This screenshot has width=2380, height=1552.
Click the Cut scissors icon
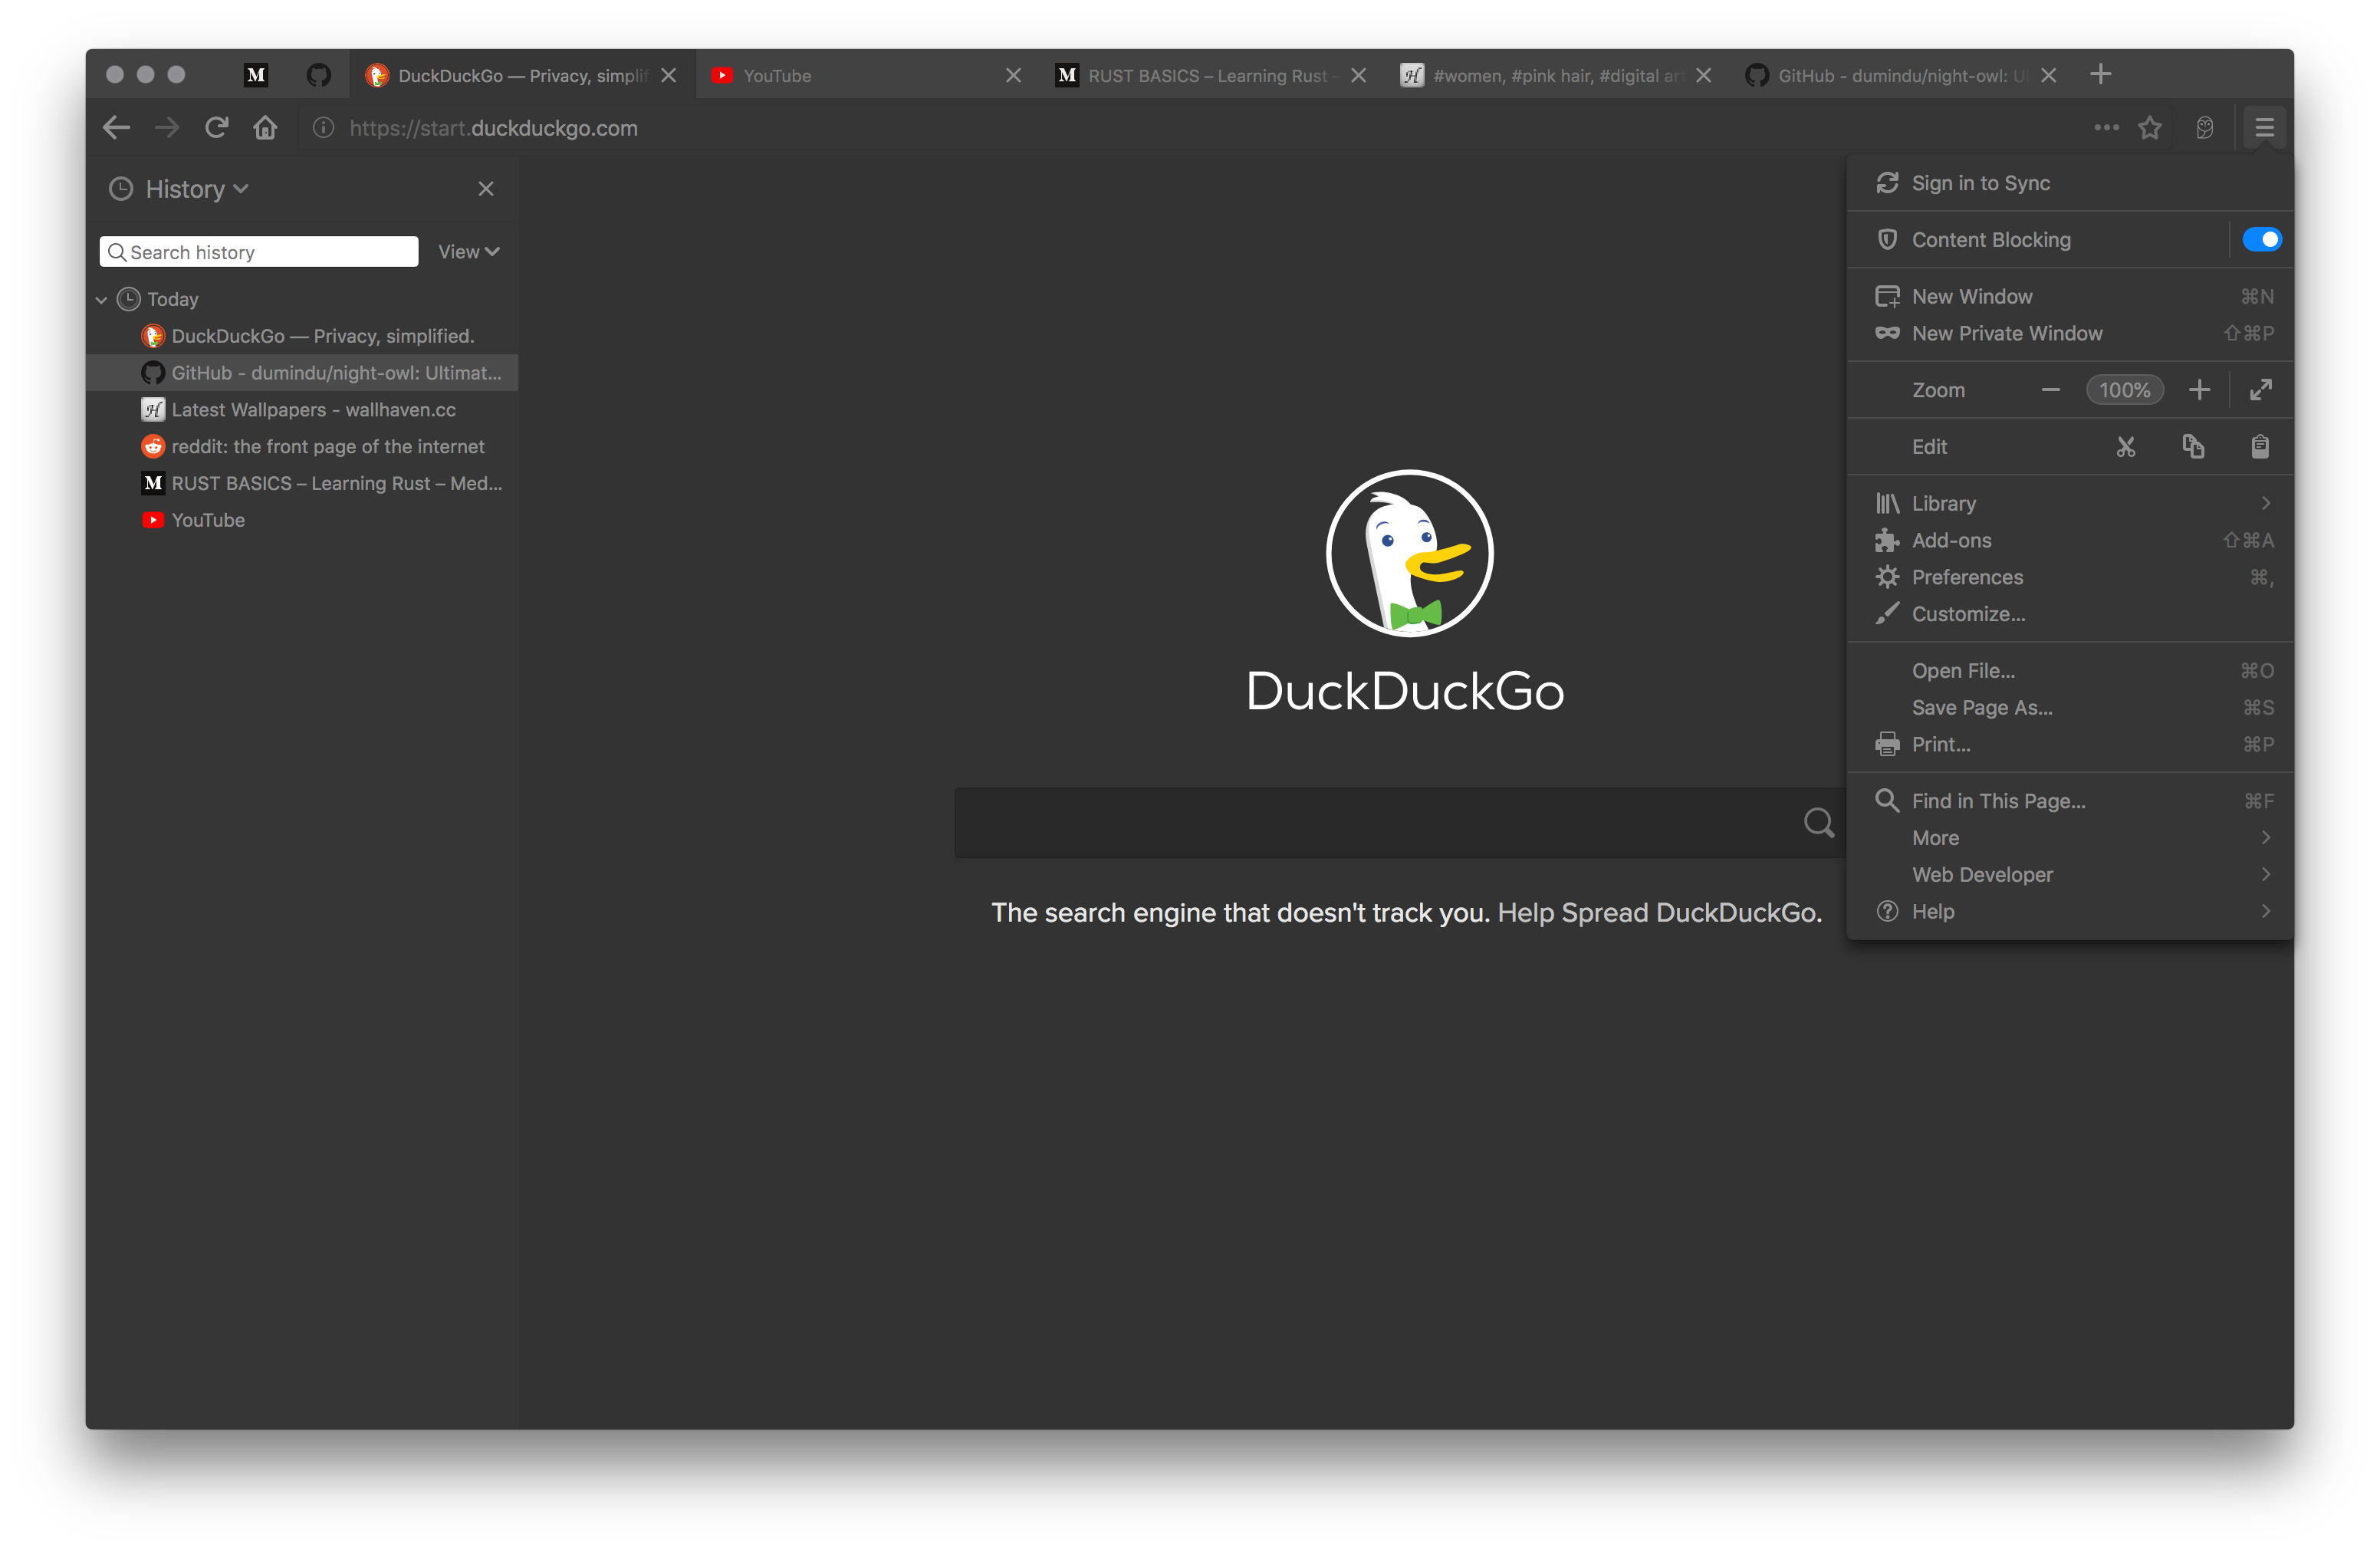2126,447
